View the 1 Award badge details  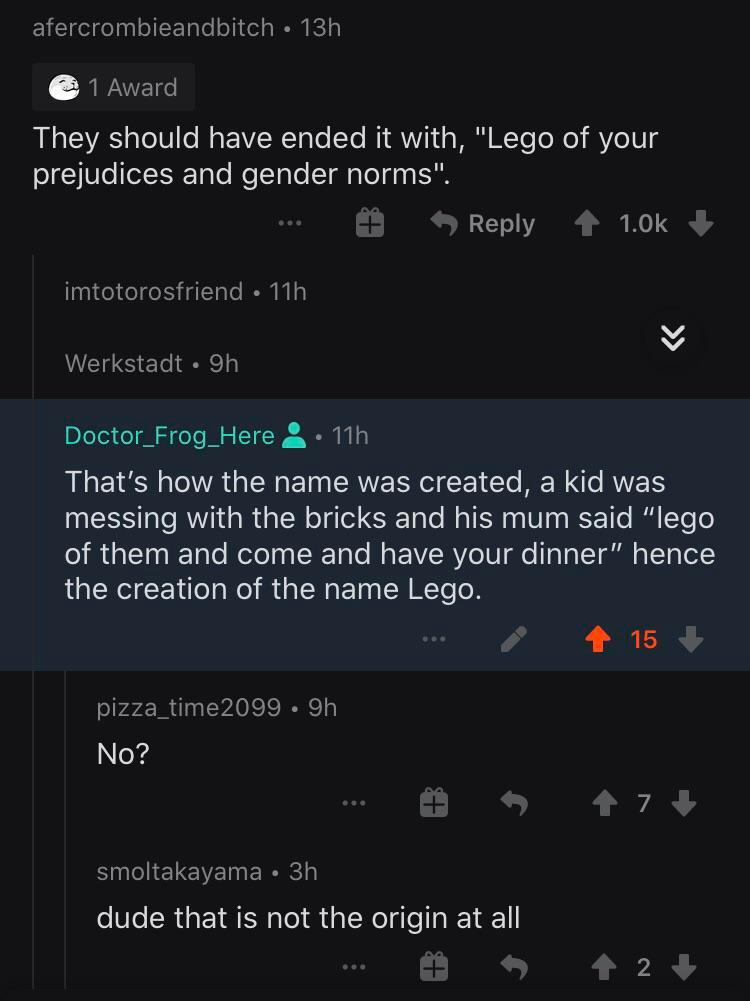pos(113,87)
